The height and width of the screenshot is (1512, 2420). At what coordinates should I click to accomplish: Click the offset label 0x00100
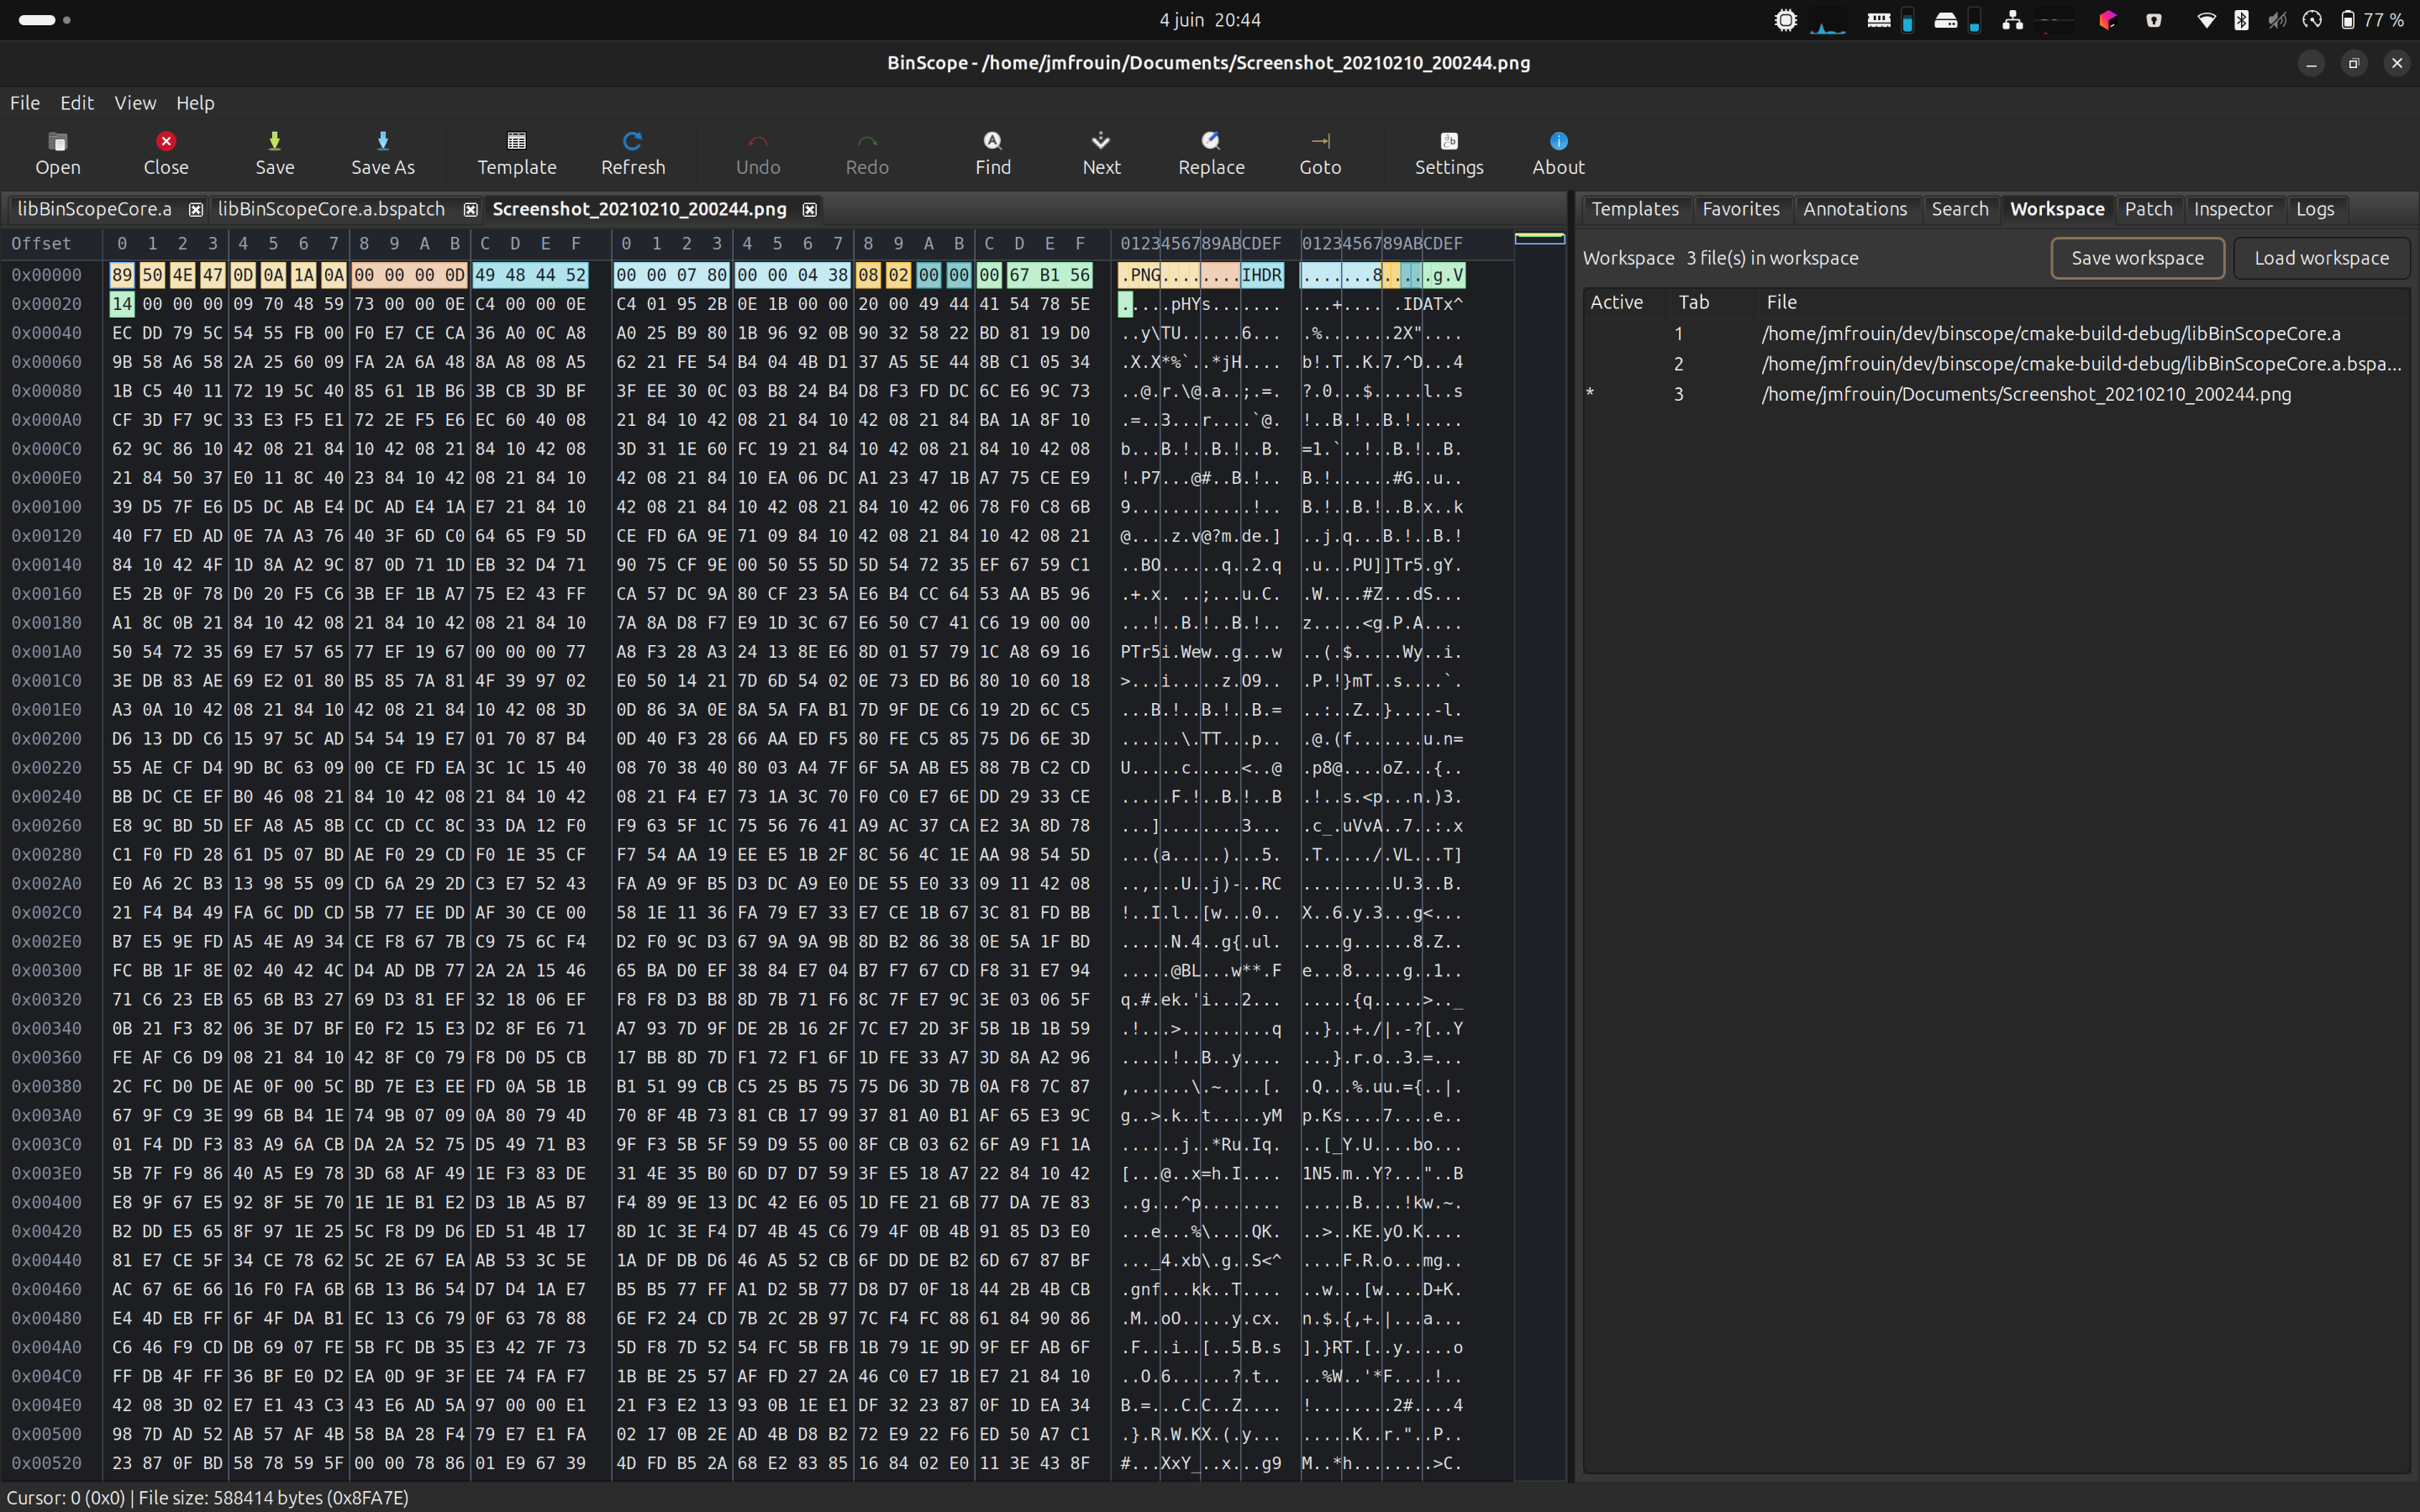[x=46, y=507]
